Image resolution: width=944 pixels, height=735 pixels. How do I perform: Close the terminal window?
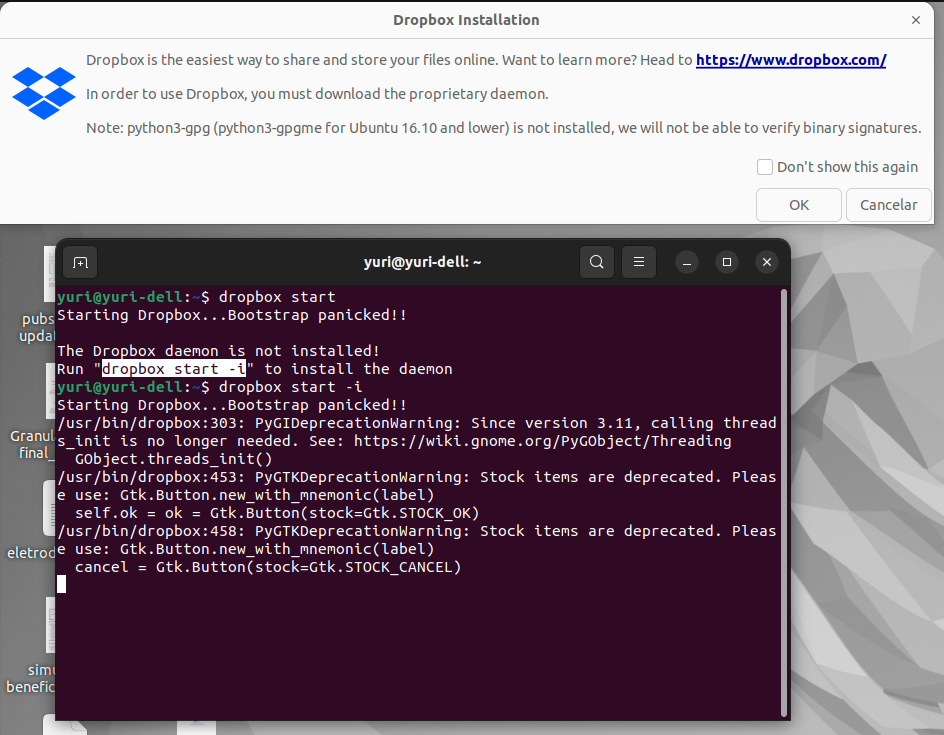point(767,263)
